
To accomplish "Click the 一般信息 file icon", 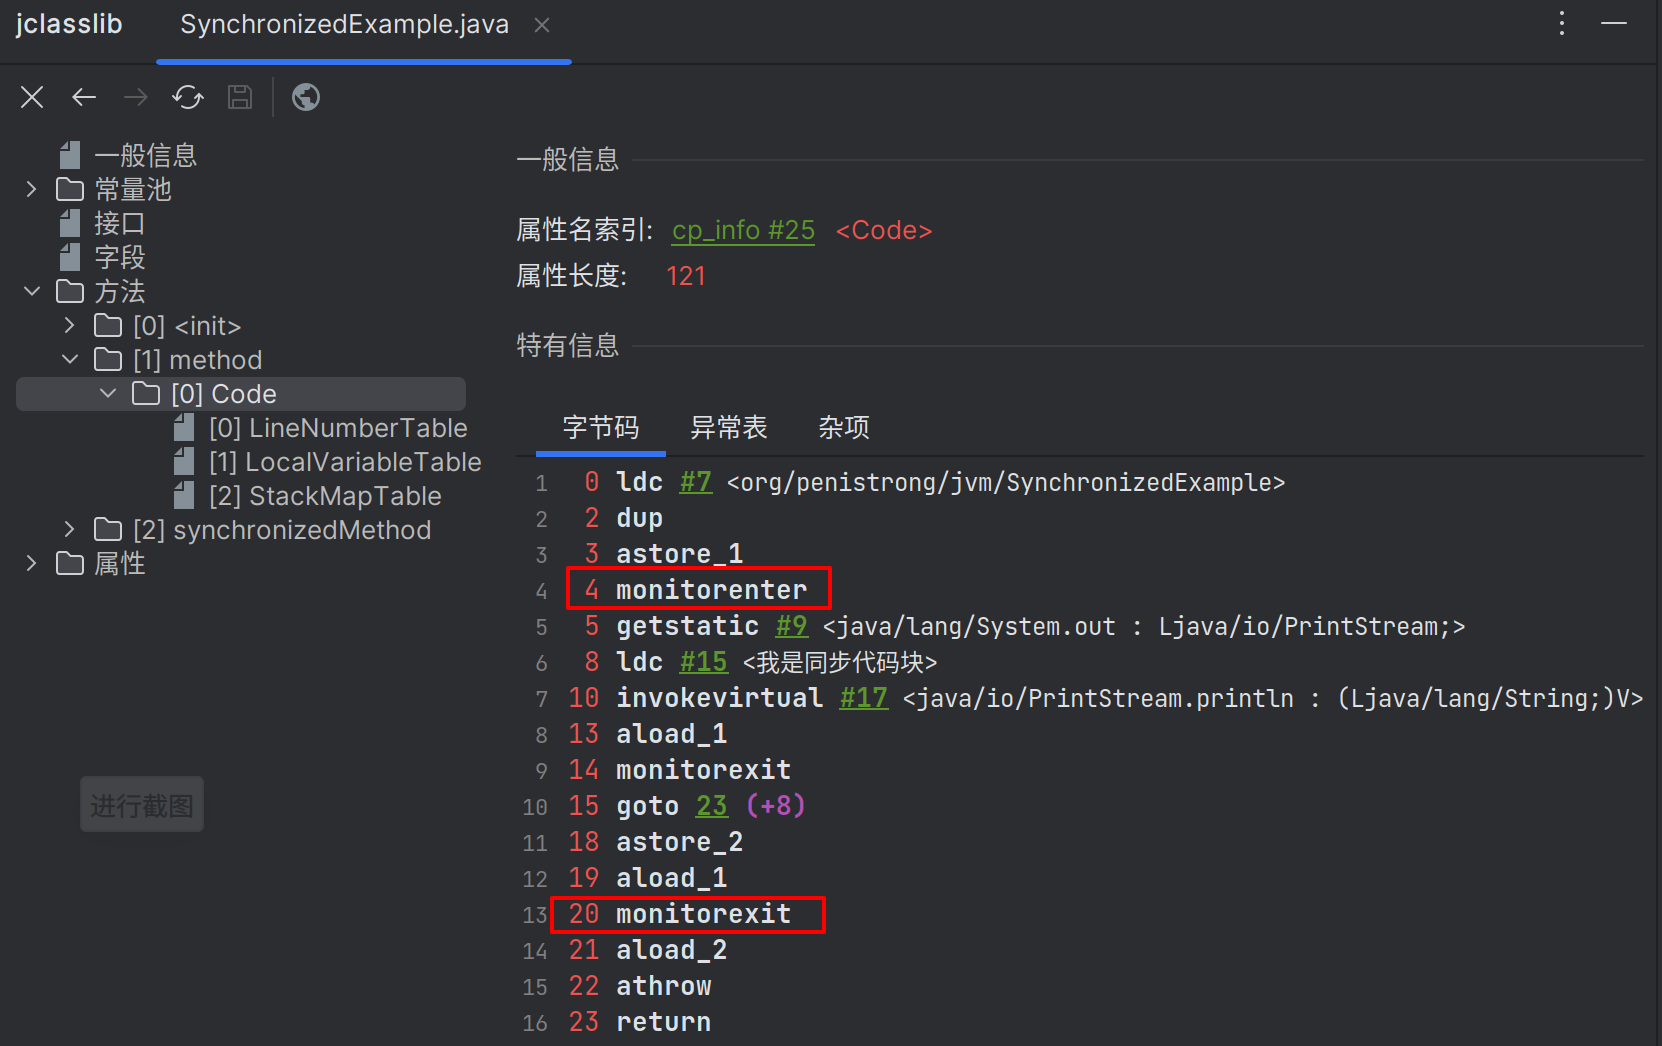I will pos(70,155).
